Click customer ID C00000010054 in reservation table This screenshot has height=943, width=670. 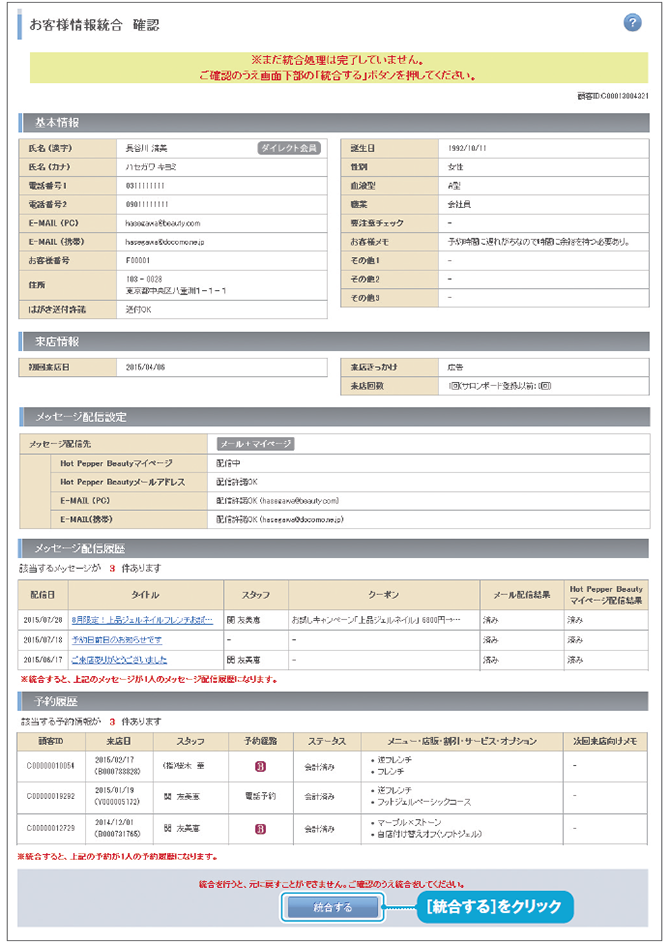tap(50, 770)
